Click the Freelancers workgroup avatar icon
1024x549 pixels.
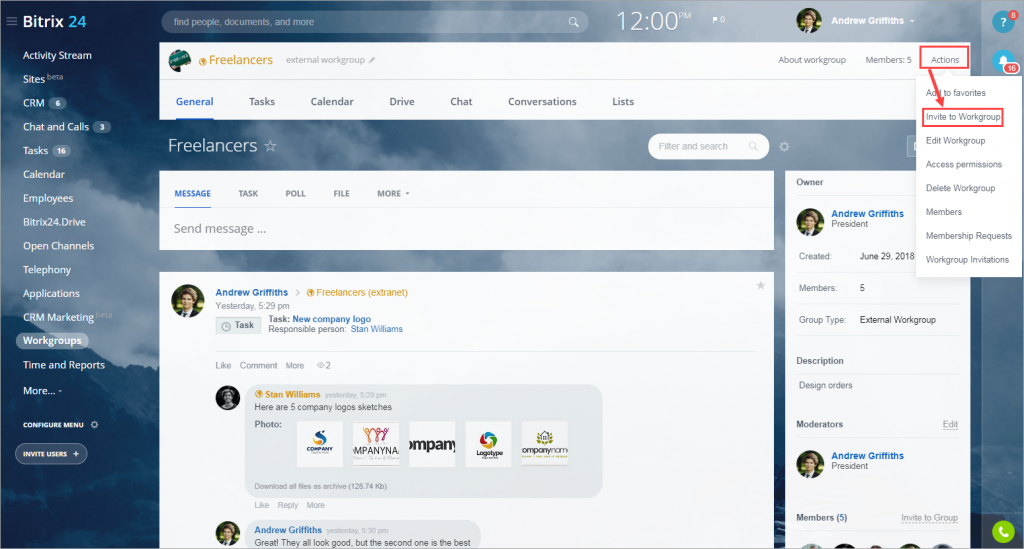180,60
